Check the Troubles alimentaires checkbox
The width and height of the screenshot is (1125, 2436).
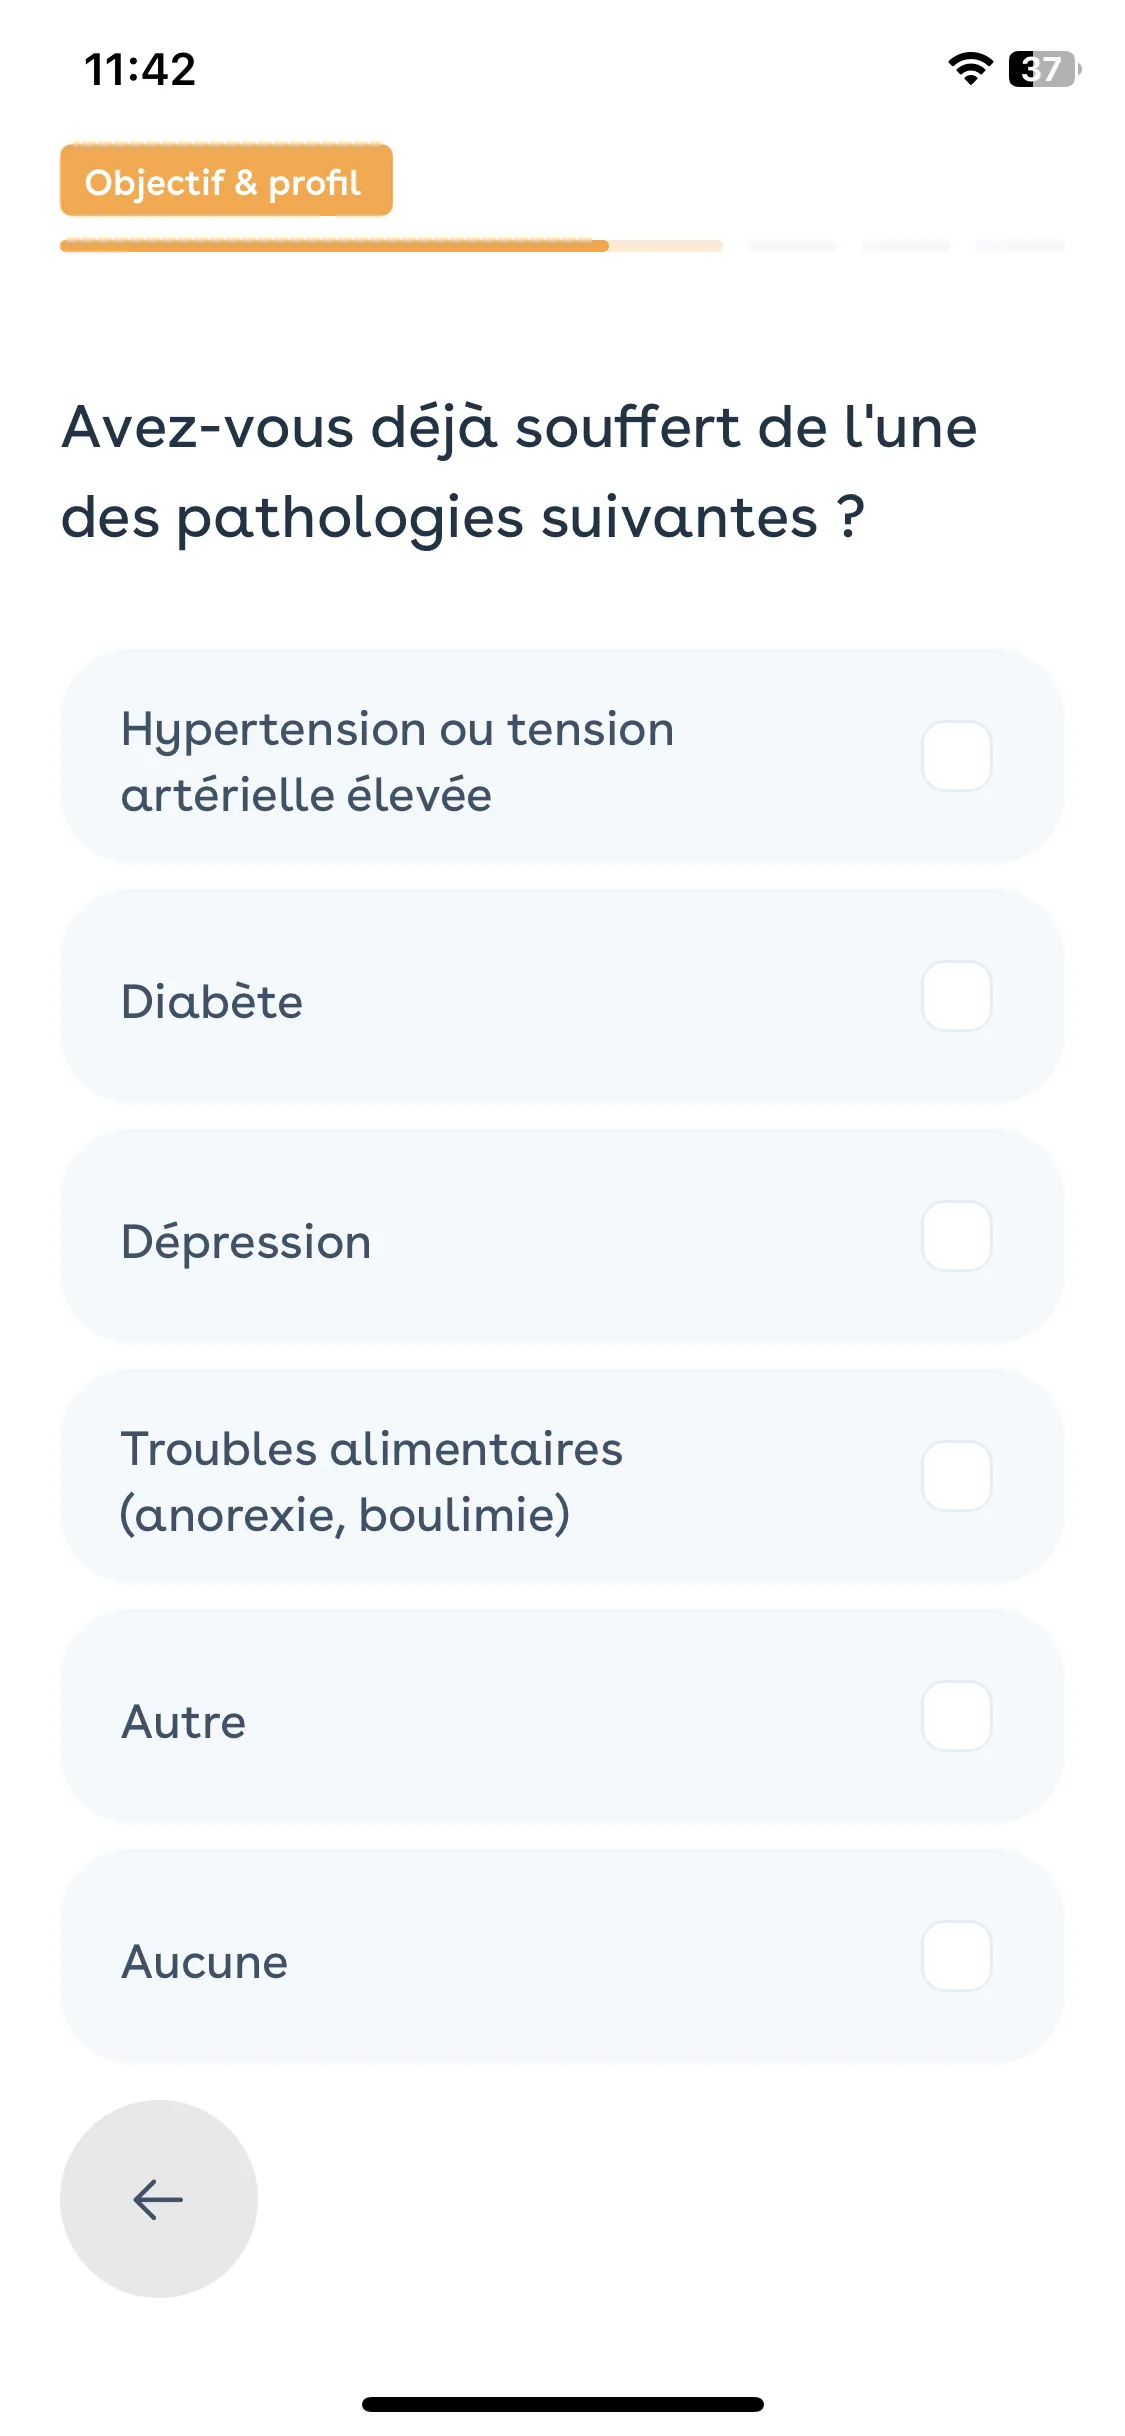click(x=956, y=1476)
